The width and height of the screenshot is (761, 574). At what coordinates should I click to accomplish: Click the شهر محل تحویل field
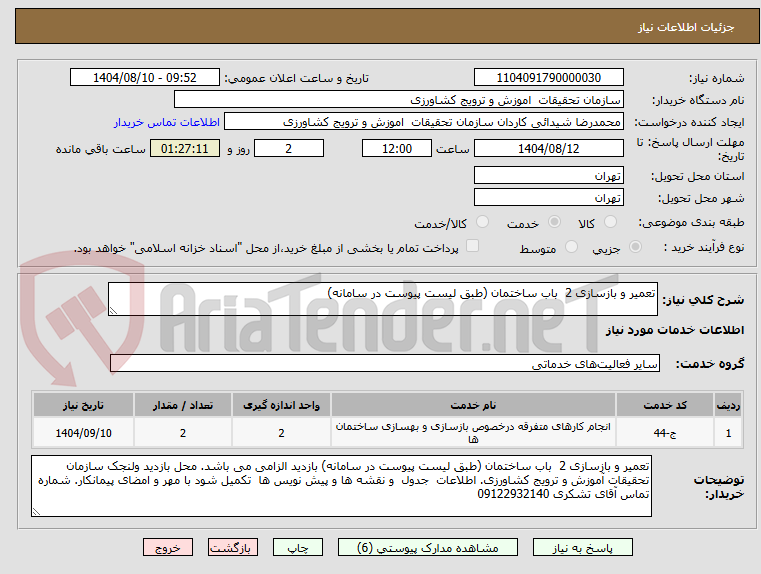[x=548, y=197]
